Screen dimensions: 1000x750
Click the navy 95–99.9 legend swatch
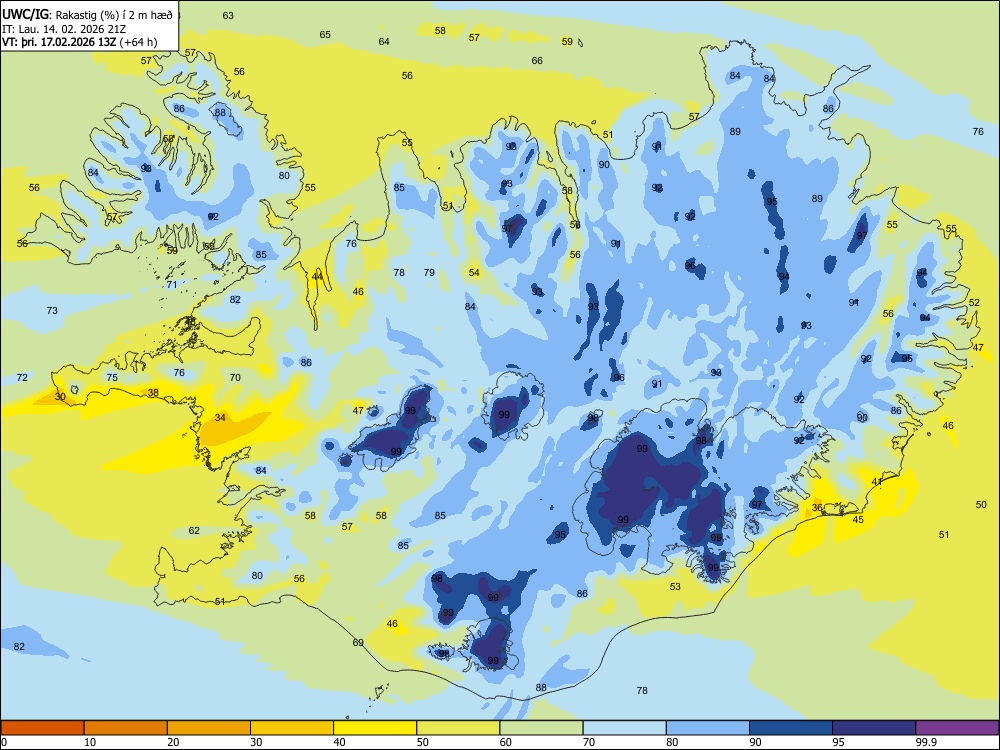[x=874, y=728]
